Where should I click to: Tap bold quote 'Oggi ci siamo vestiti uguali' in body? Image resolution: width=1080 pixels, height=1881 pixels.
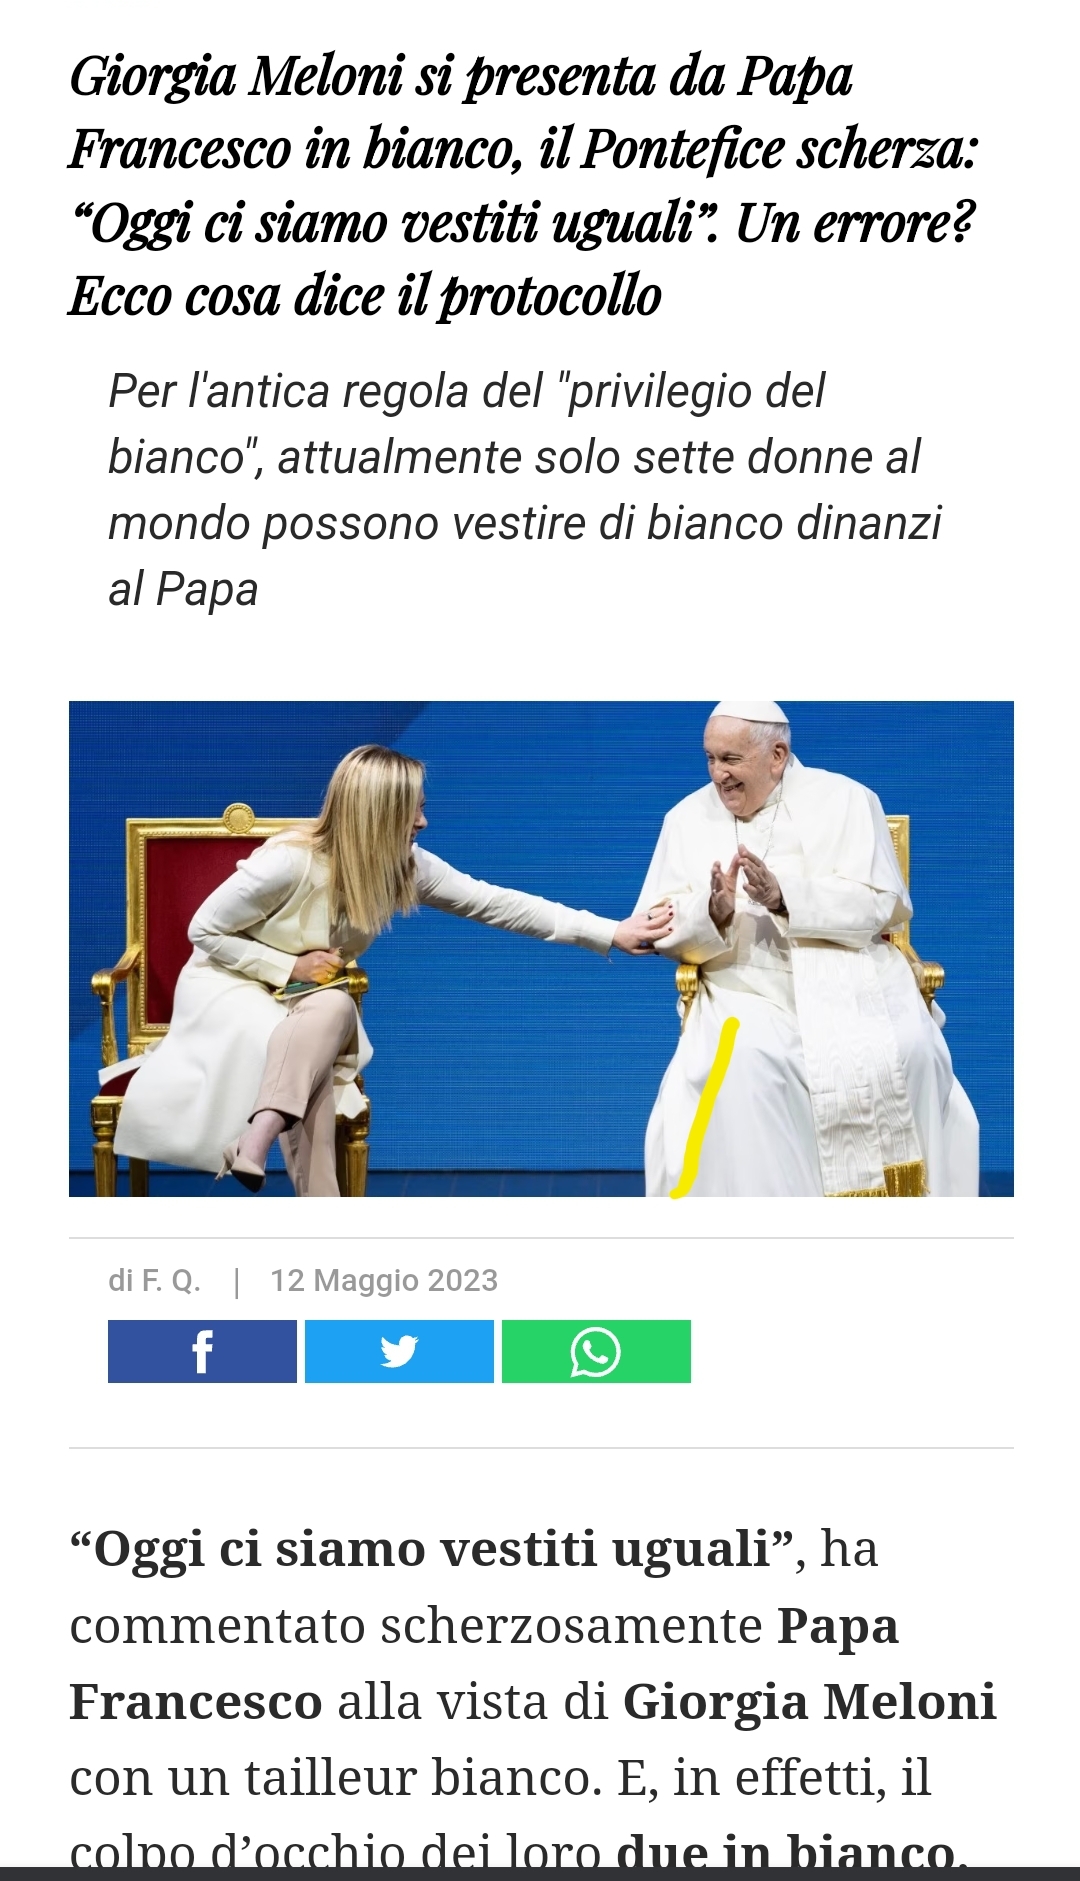[x=432, y=1548]
